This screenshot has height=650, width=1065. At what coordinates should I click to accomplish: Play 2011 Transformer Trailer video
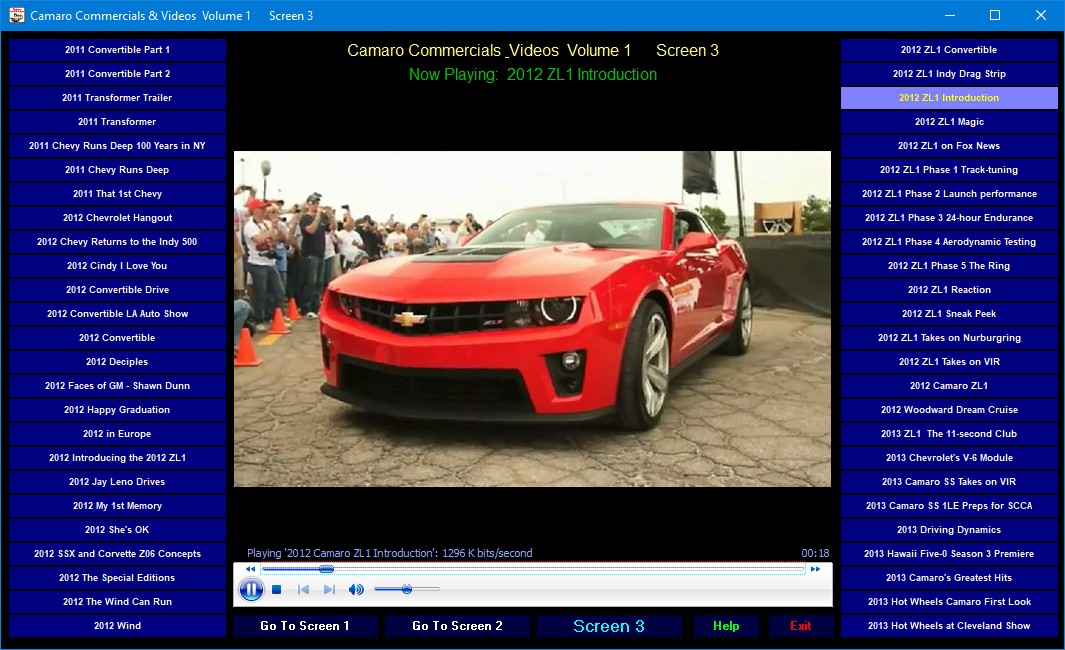click(x=118, y=98)
